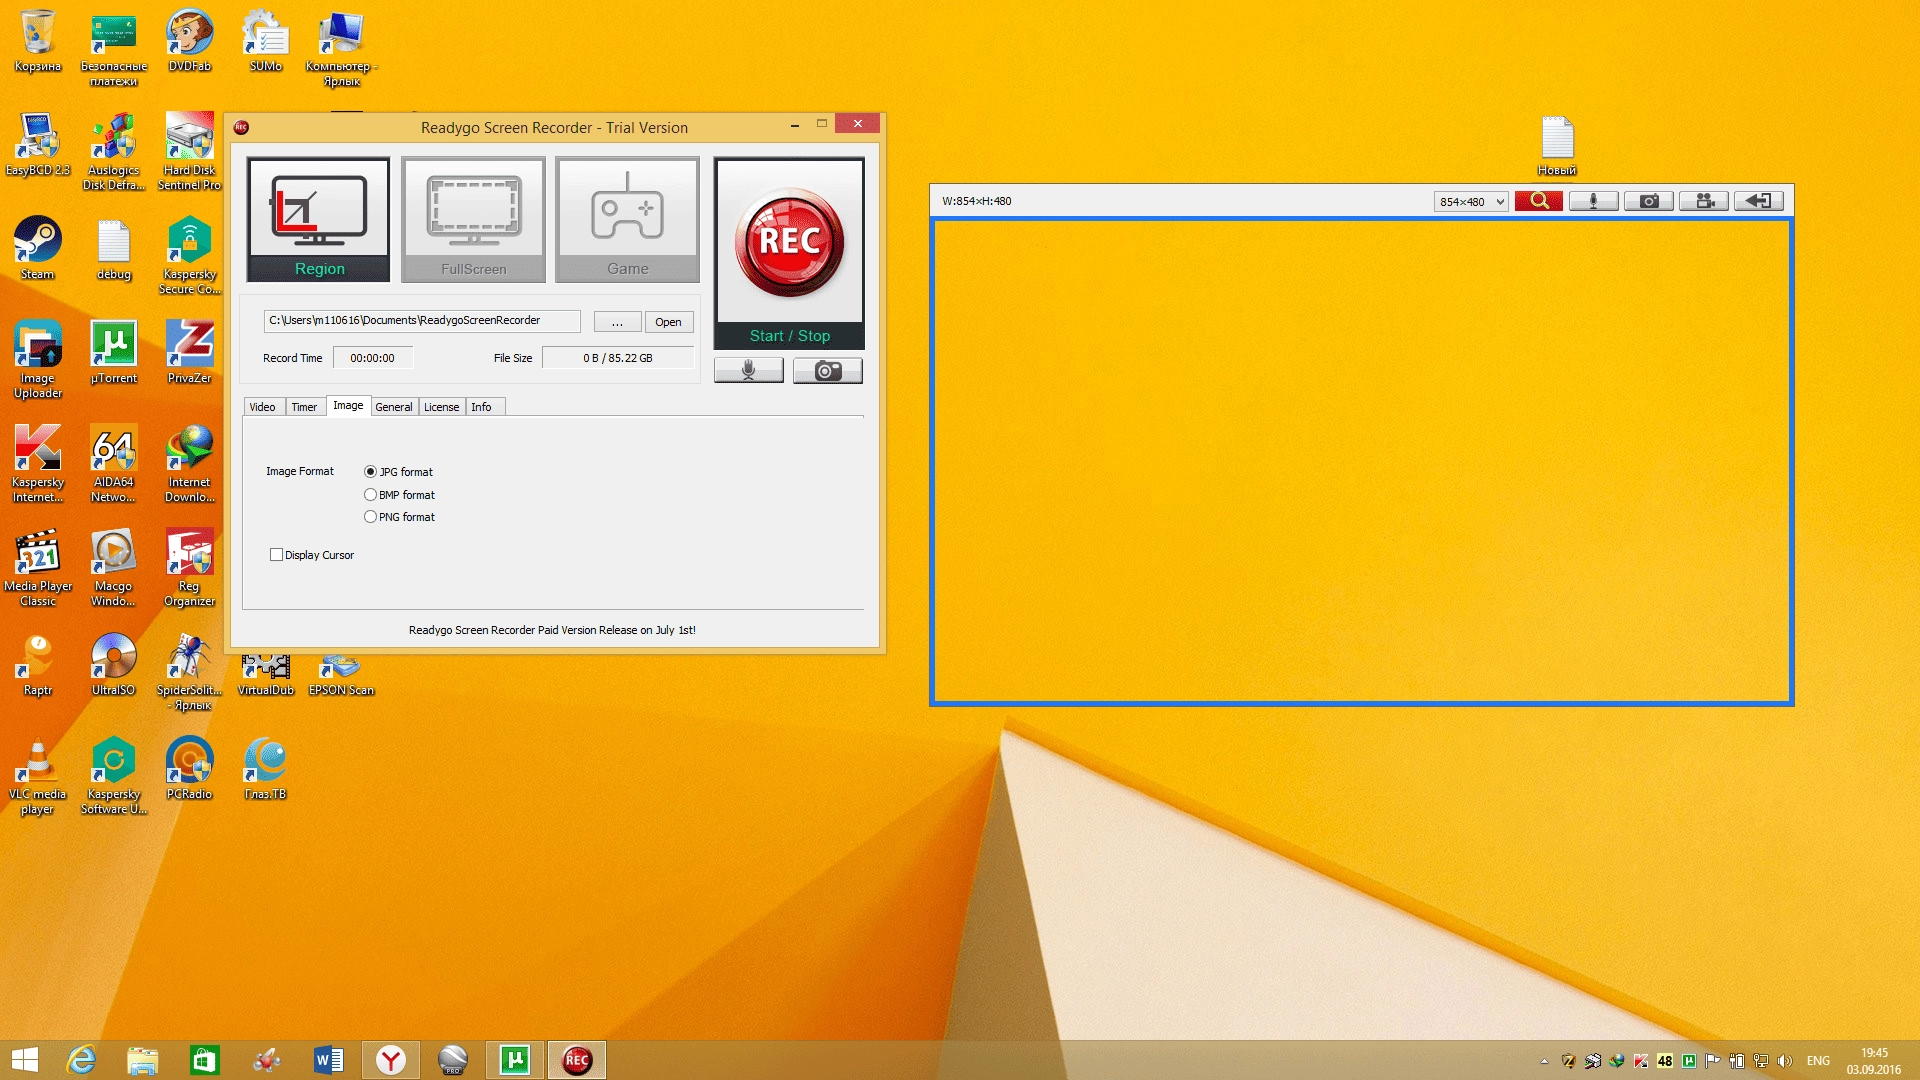Select JPG format radio button
This screenshot has height=1080, width=1920.
[370, 472]
